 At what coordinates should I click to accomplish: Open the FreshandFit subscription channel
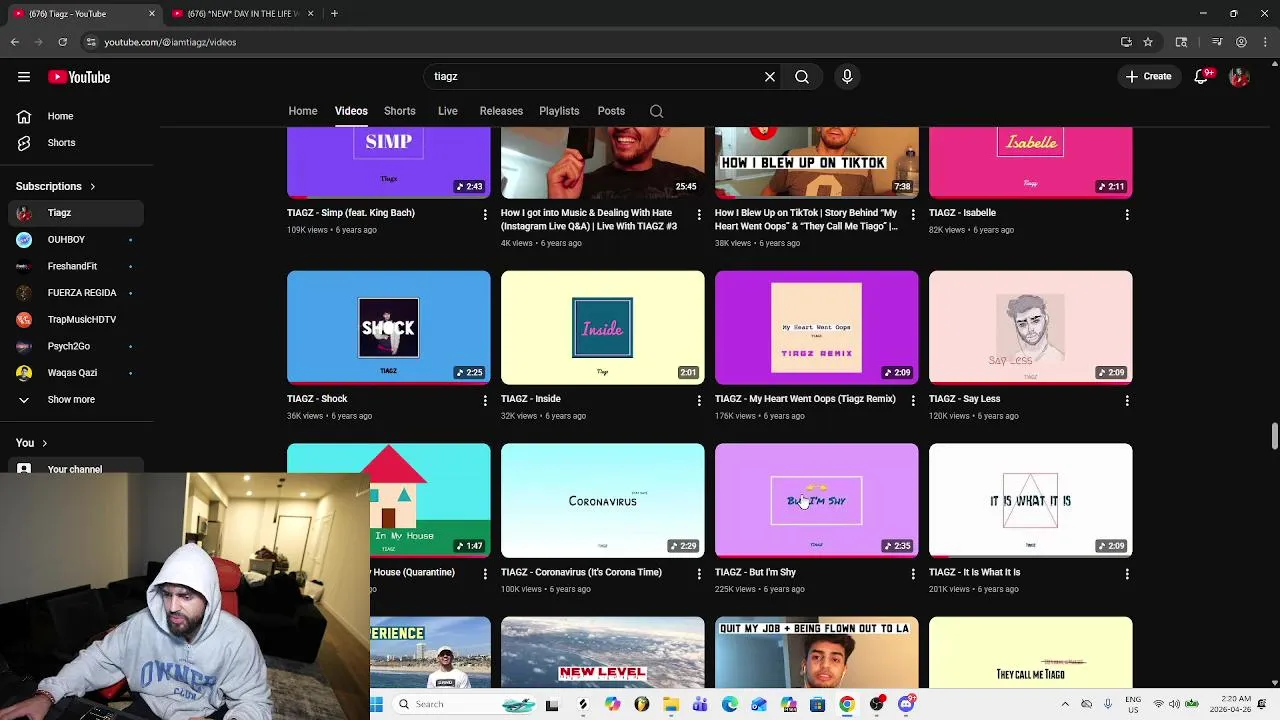pos(76,266)
